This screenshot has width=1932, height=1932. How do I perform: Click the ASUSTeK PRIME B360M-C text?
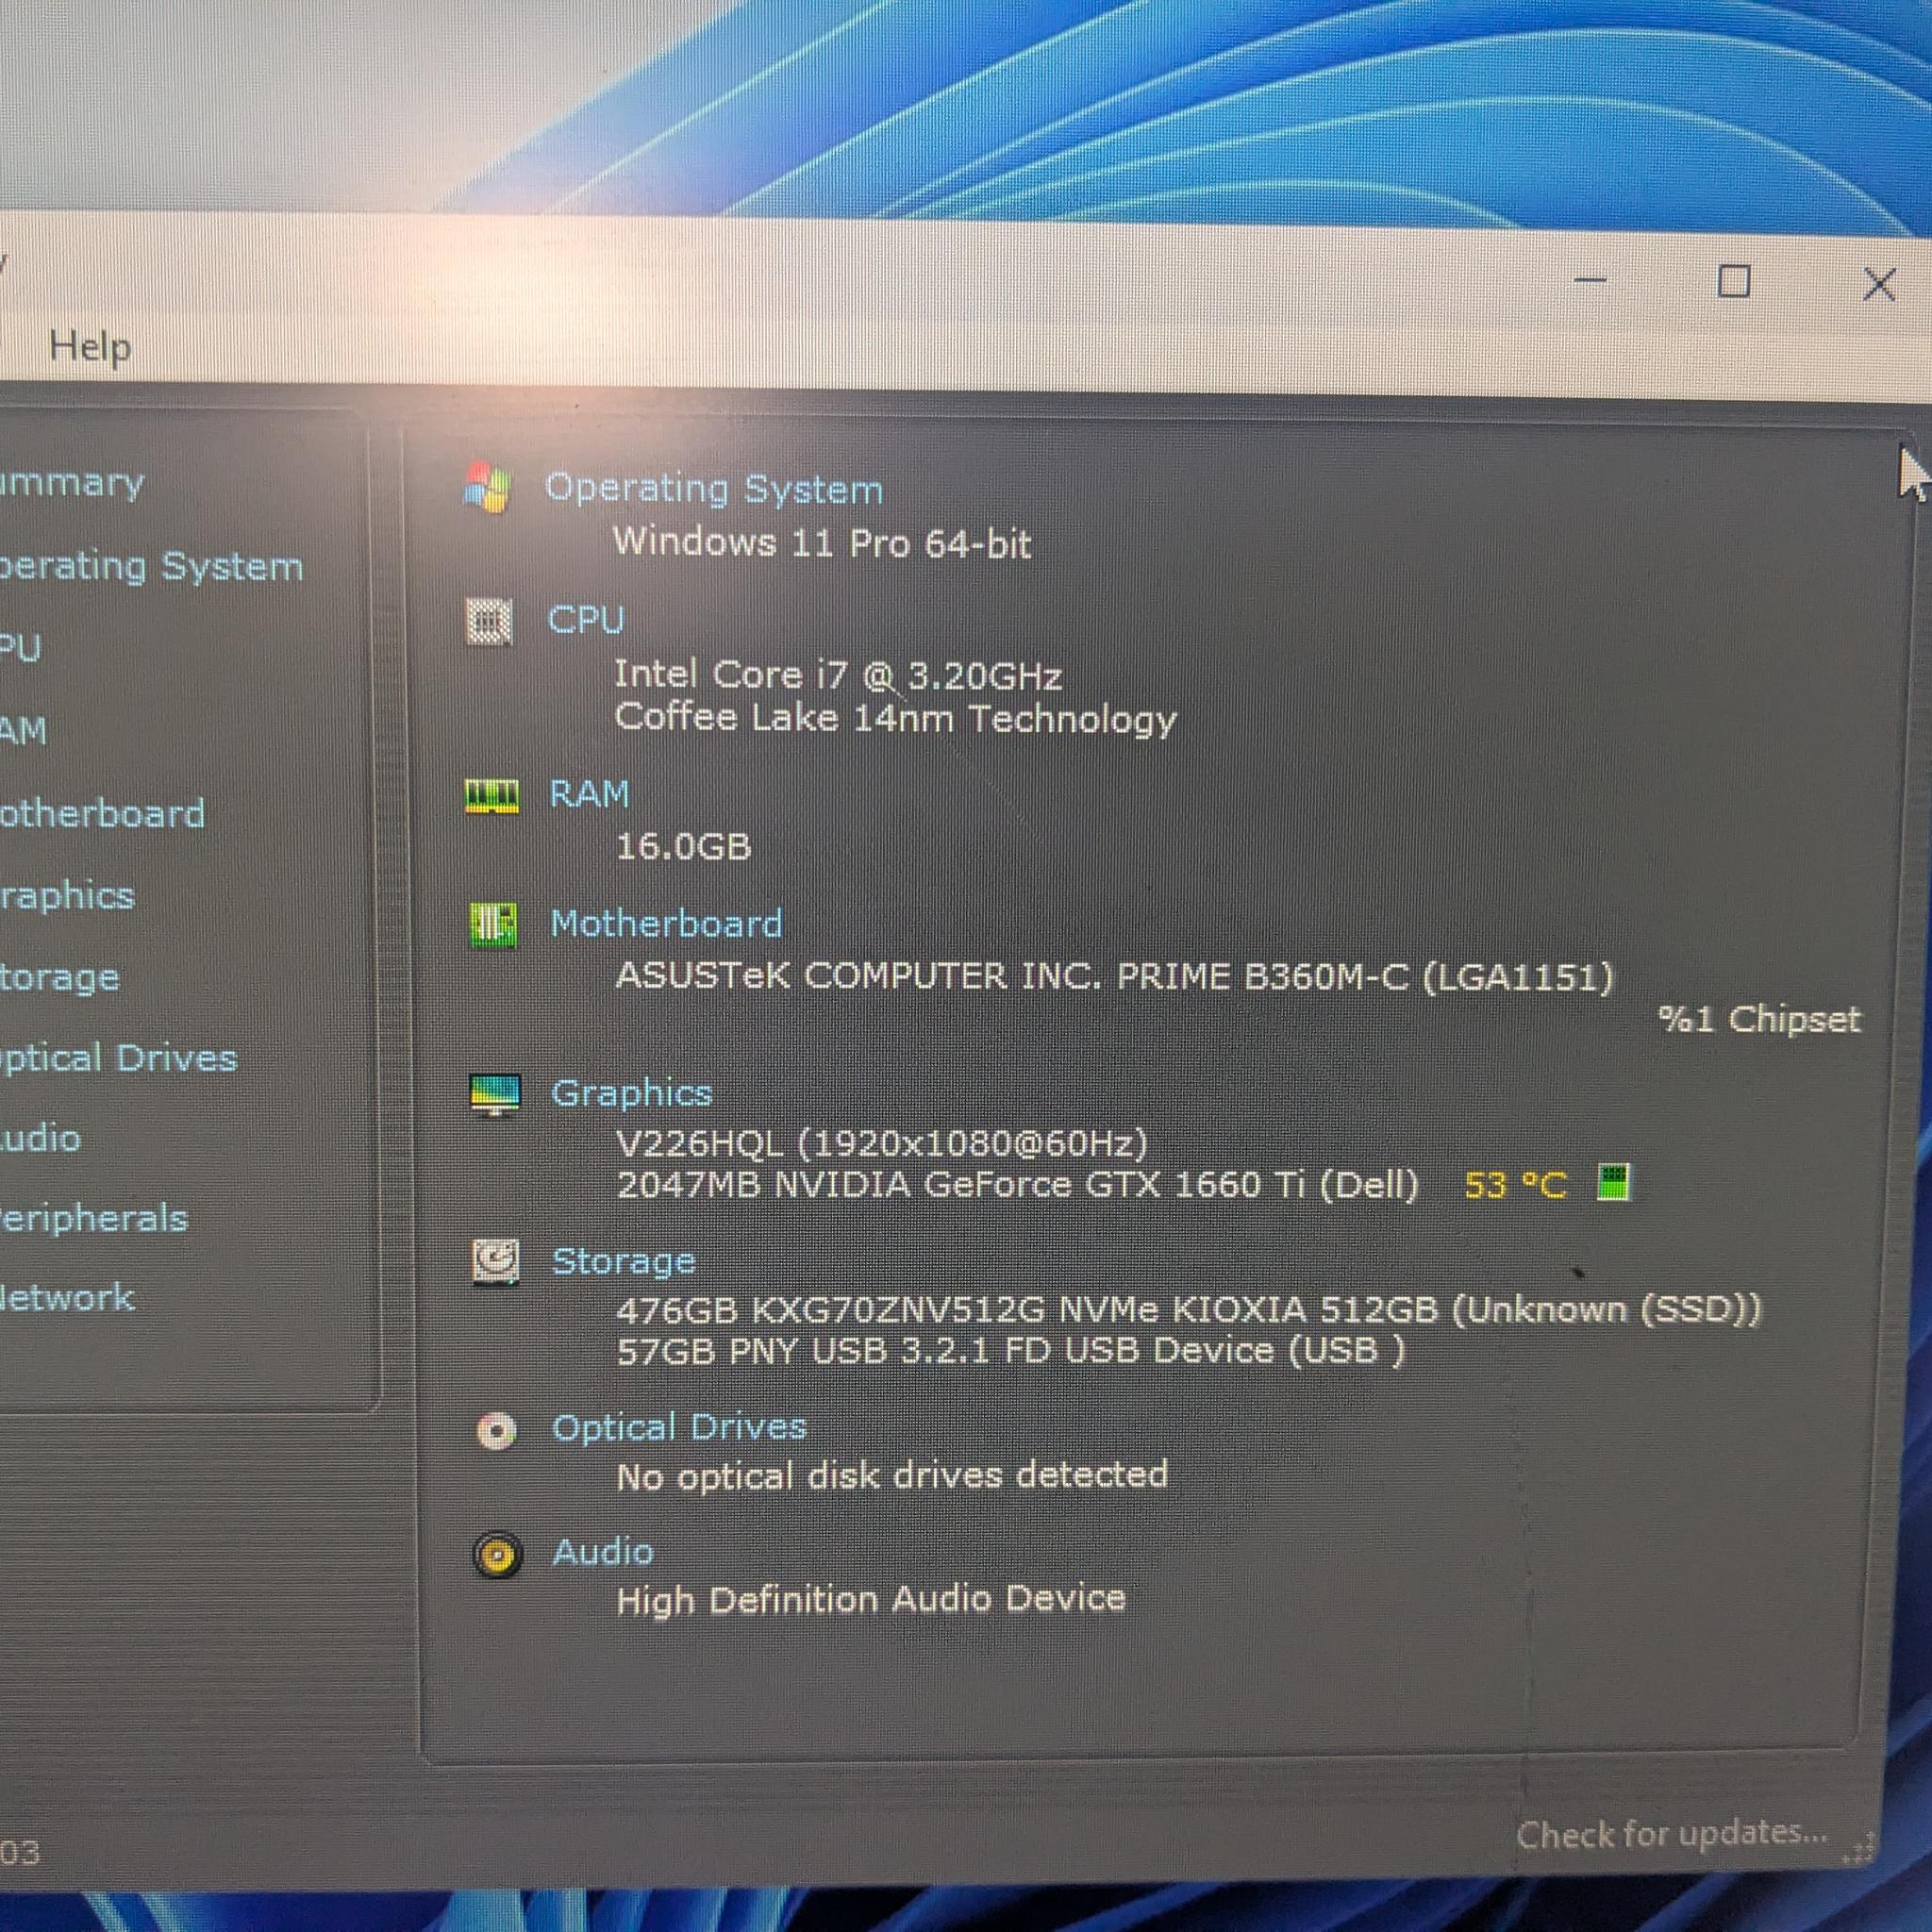tap(1114, 976)
